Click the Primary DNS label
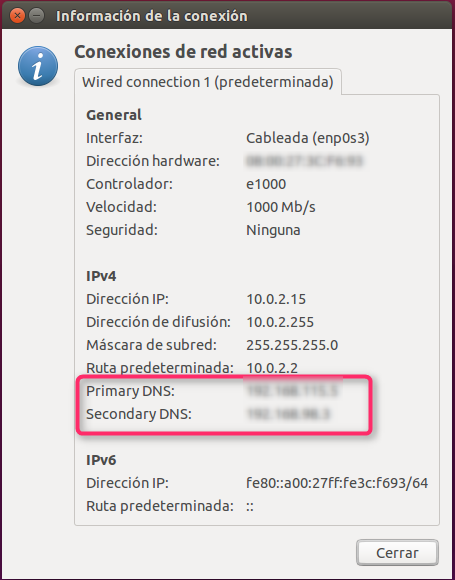This screenshot has height=580, width=455. click(130, 391)
